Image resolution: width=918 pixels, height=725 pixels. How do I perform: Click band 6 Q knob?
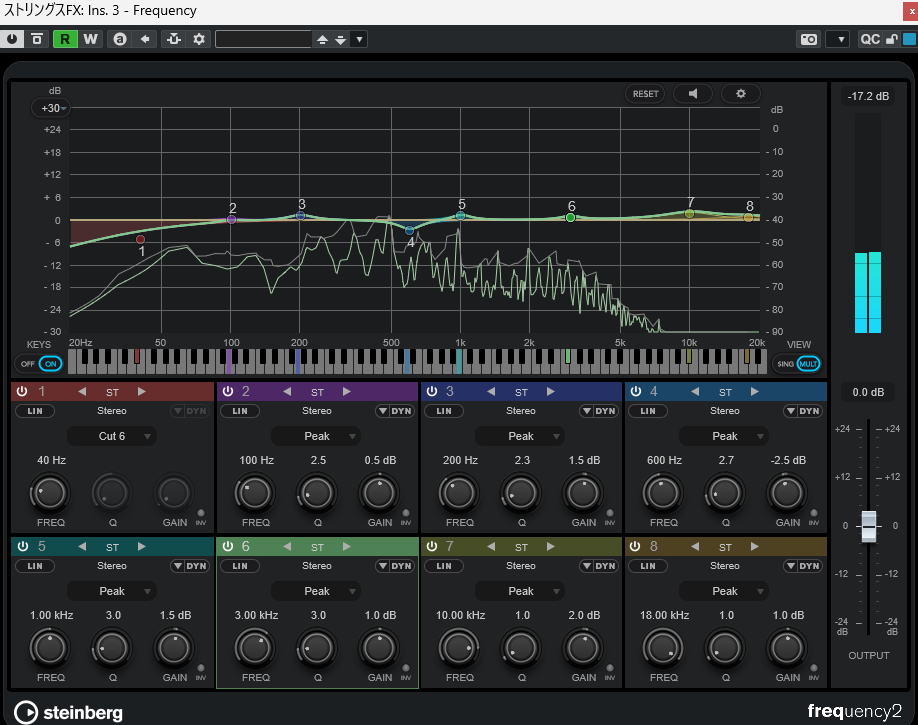[x=317, y=648]
